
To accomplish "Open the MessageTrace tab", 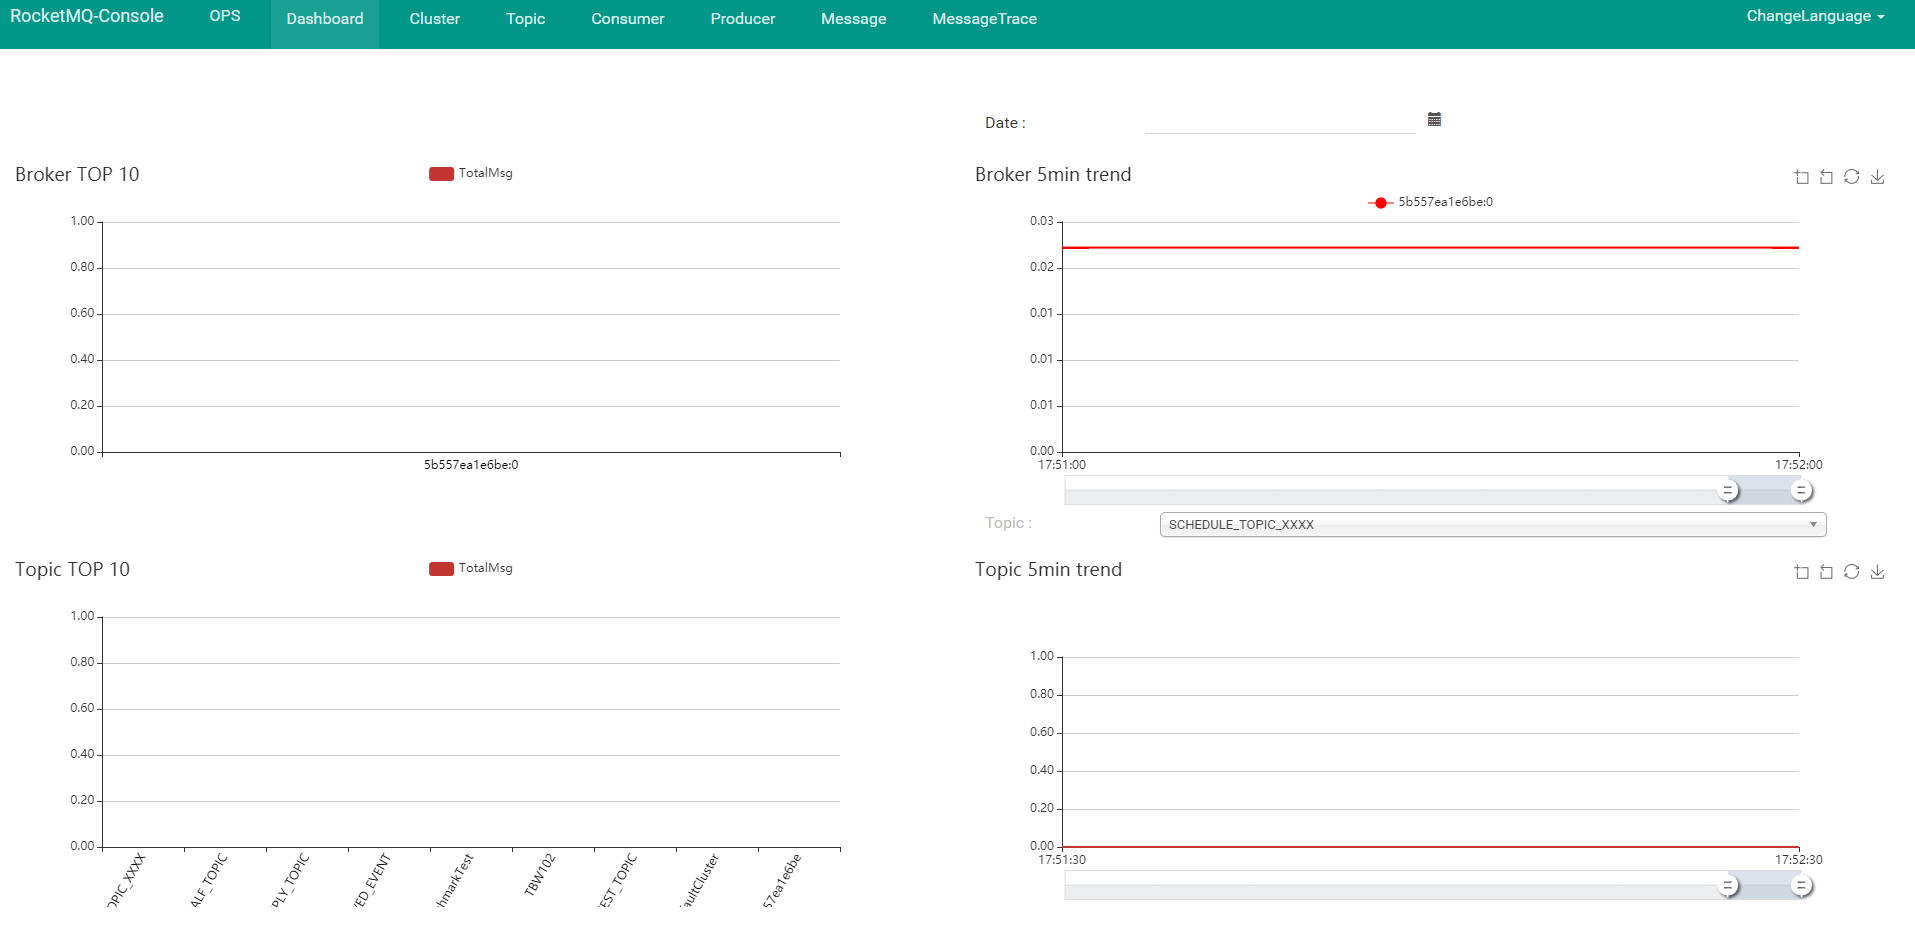I will pyautogui.click(x=985, y=19).
